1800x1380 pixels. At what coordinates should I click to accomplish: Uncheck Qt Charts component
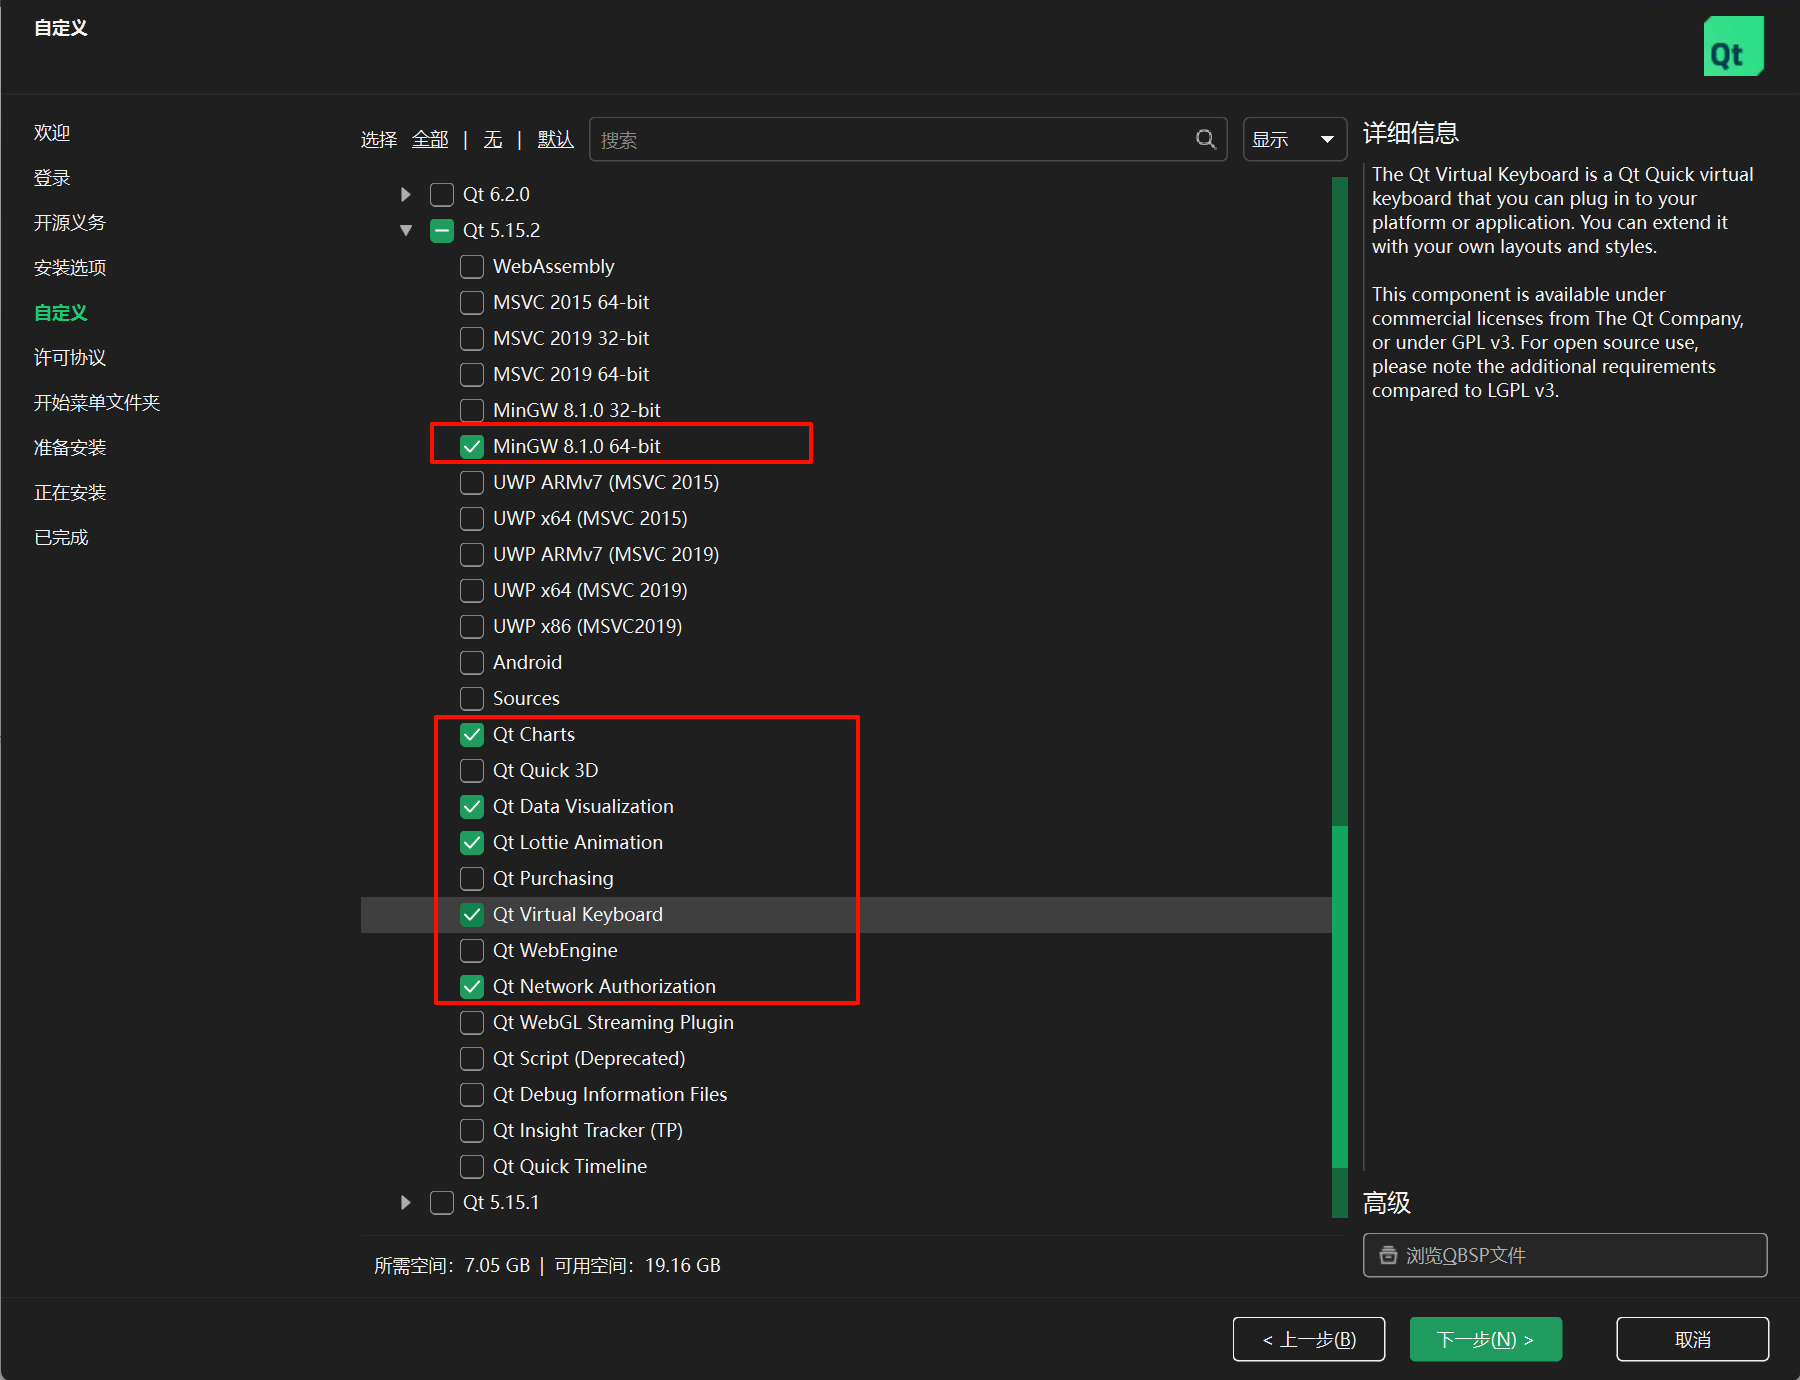click(471, 734)
